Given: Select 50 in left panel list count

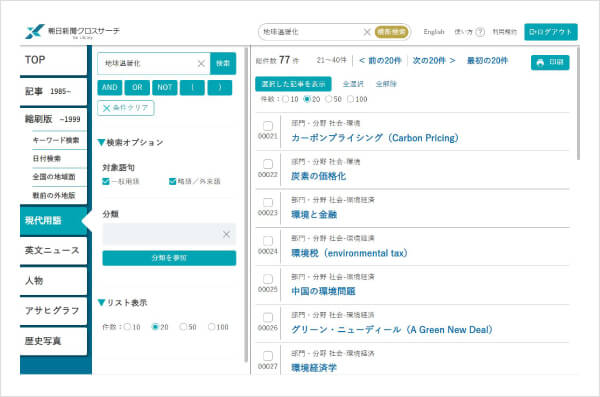Looking at the screenshot, I should [183, 327].
